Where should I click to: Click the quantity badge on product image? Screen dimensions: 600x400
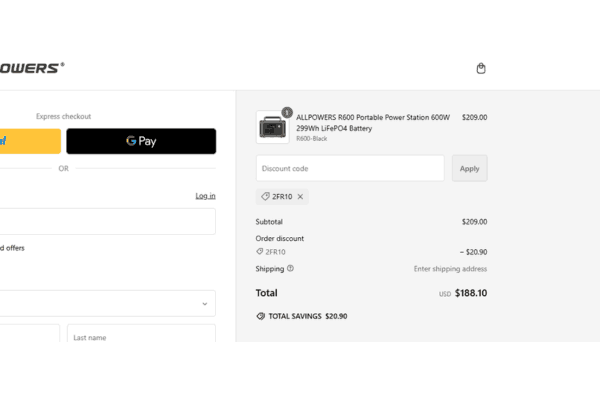287,112
